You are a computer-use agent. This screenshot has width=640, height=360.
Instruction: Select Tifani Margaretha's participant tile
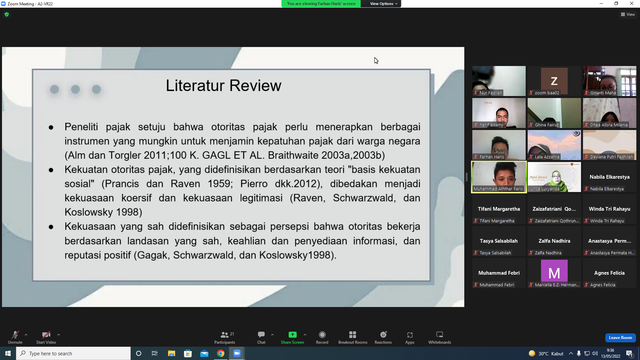(499, 209)
